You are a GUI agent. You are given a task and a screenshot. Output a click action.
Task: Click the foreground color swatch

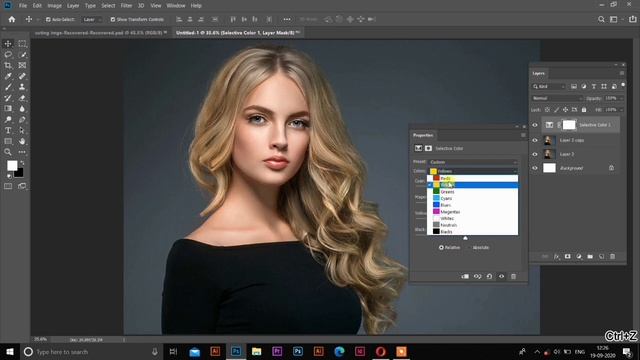12,165
